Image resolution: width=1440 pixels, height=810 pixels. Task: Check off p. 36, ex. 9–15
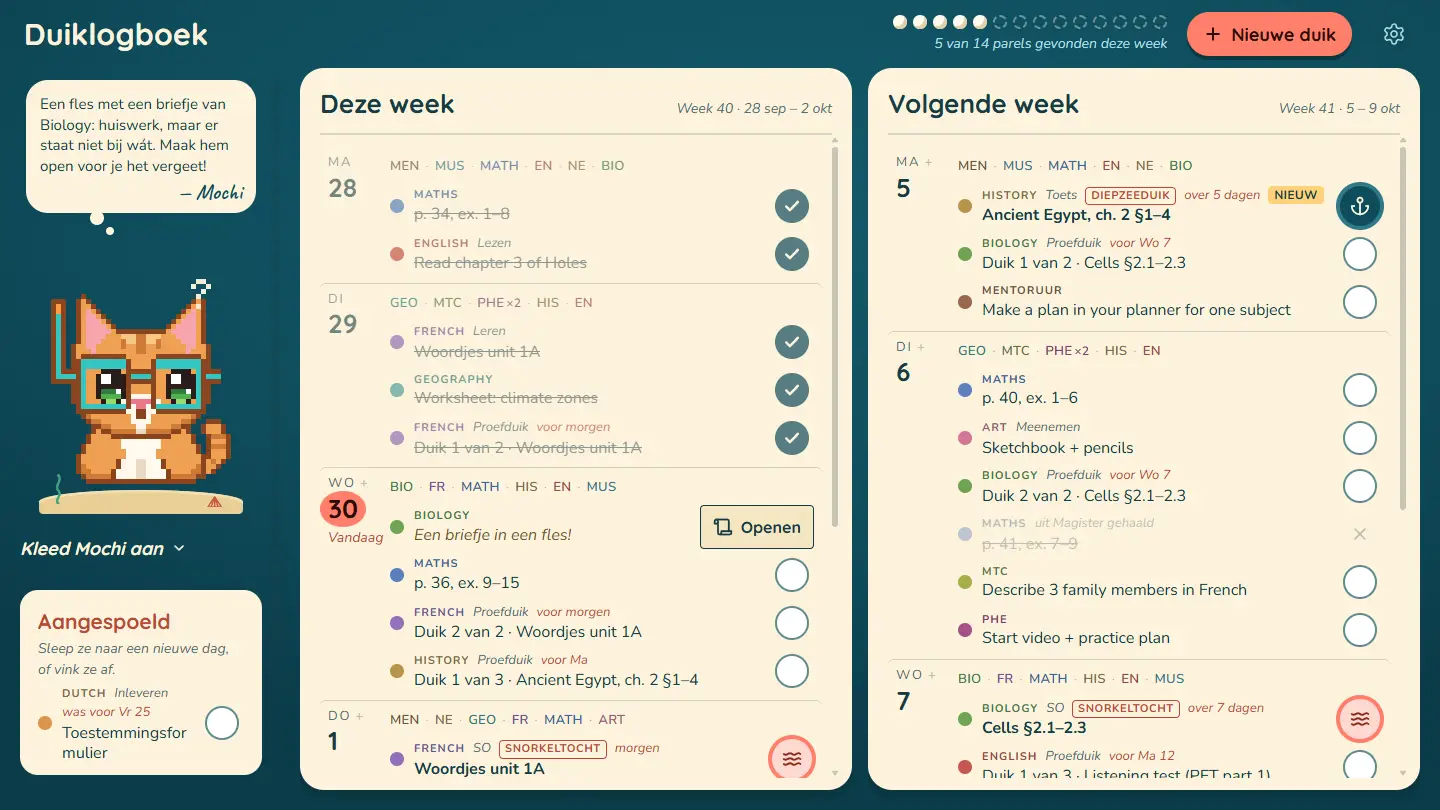(792, 575)
